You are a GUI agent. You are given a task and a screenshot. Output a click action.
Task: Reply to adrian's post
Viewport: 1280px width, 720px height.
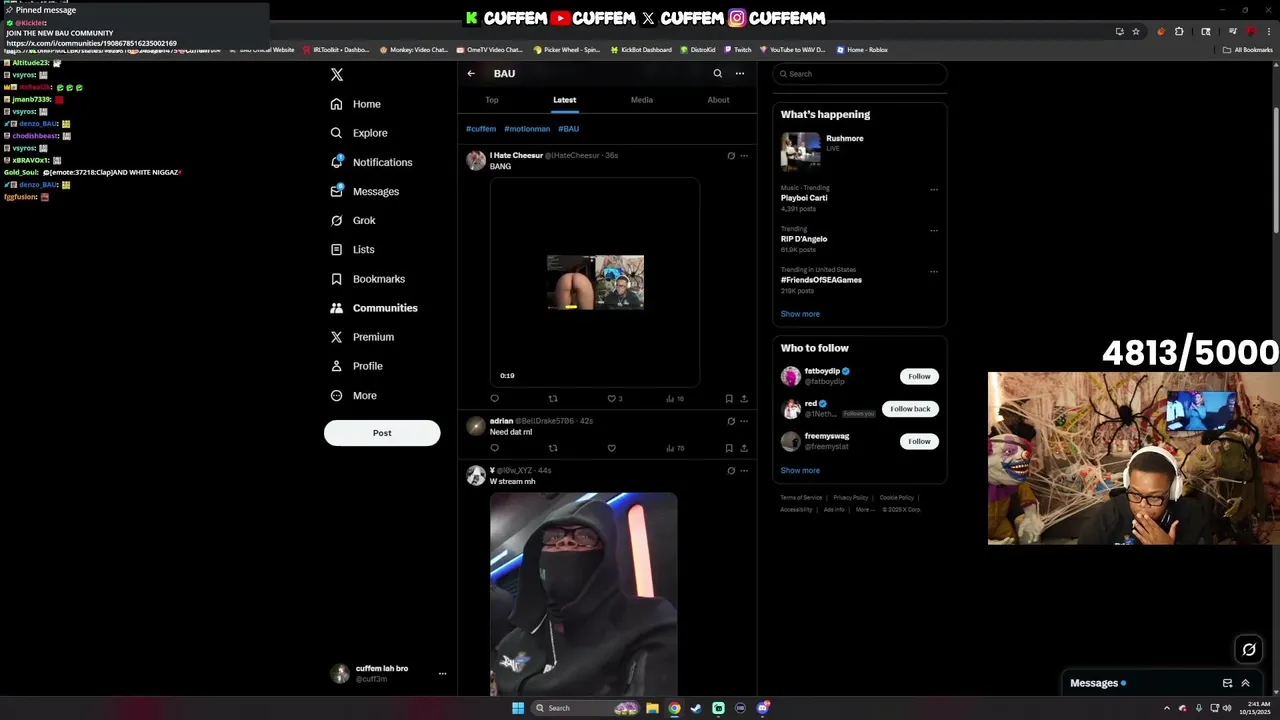point(494,448)
